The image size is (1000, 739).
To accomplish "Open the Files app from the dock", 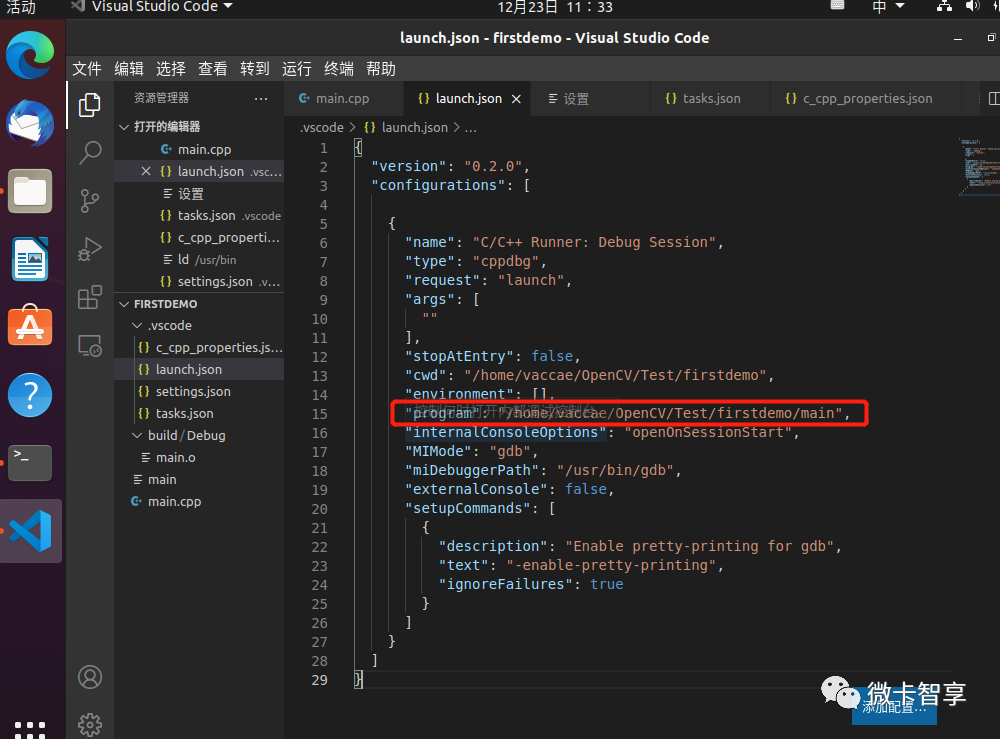I will [30, 191].
